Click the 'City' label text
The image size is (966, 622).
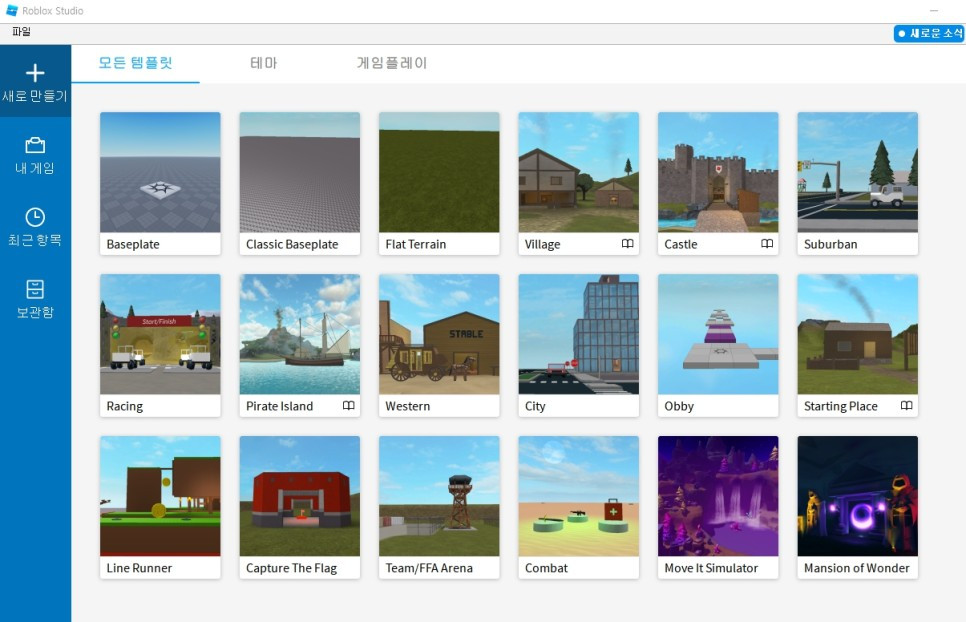click(535, 406)
